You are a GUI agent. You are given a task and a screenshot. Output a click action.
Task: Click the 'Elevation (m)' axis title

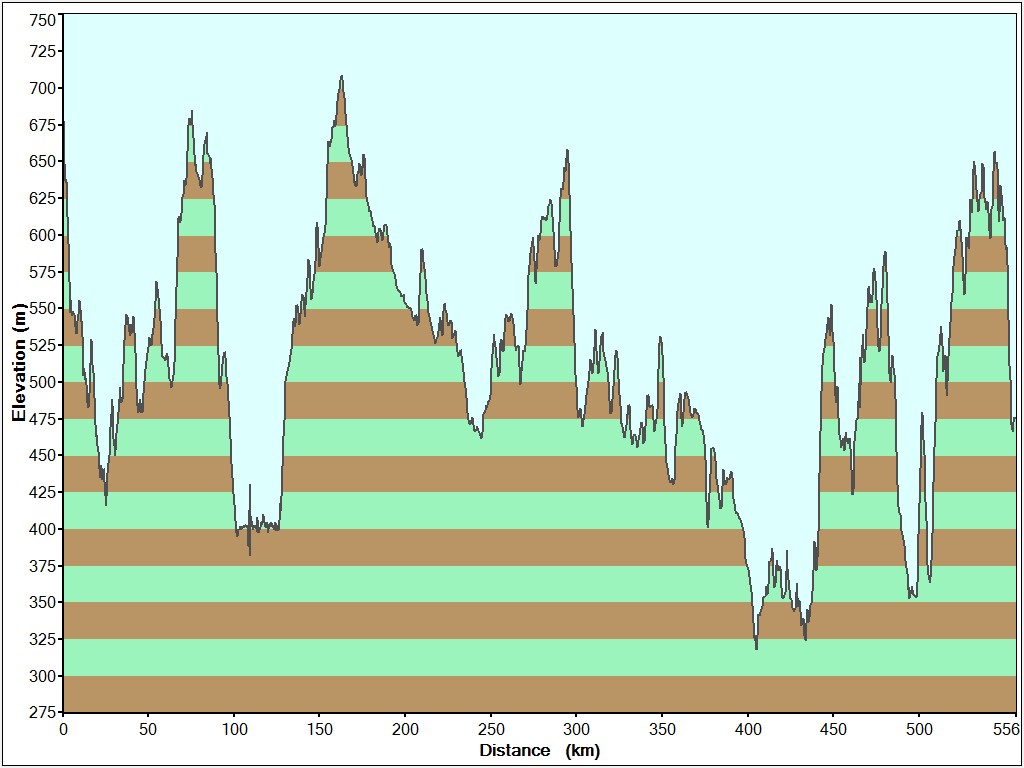[19, 363]
